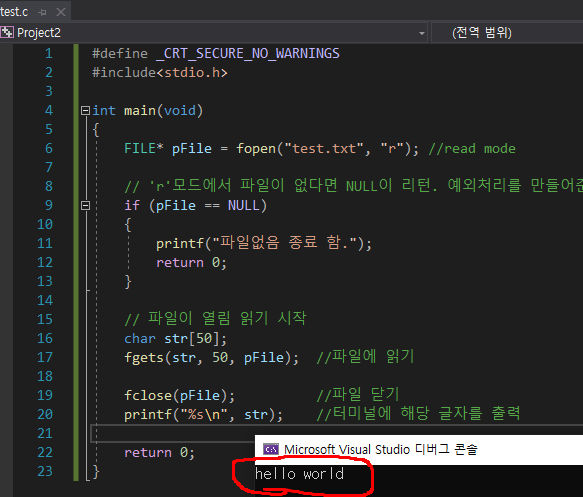This screenshot has width=583, height=497.
Task: Click the fgets(str, 50, pFile) call
Action: [x=211, y=358]
